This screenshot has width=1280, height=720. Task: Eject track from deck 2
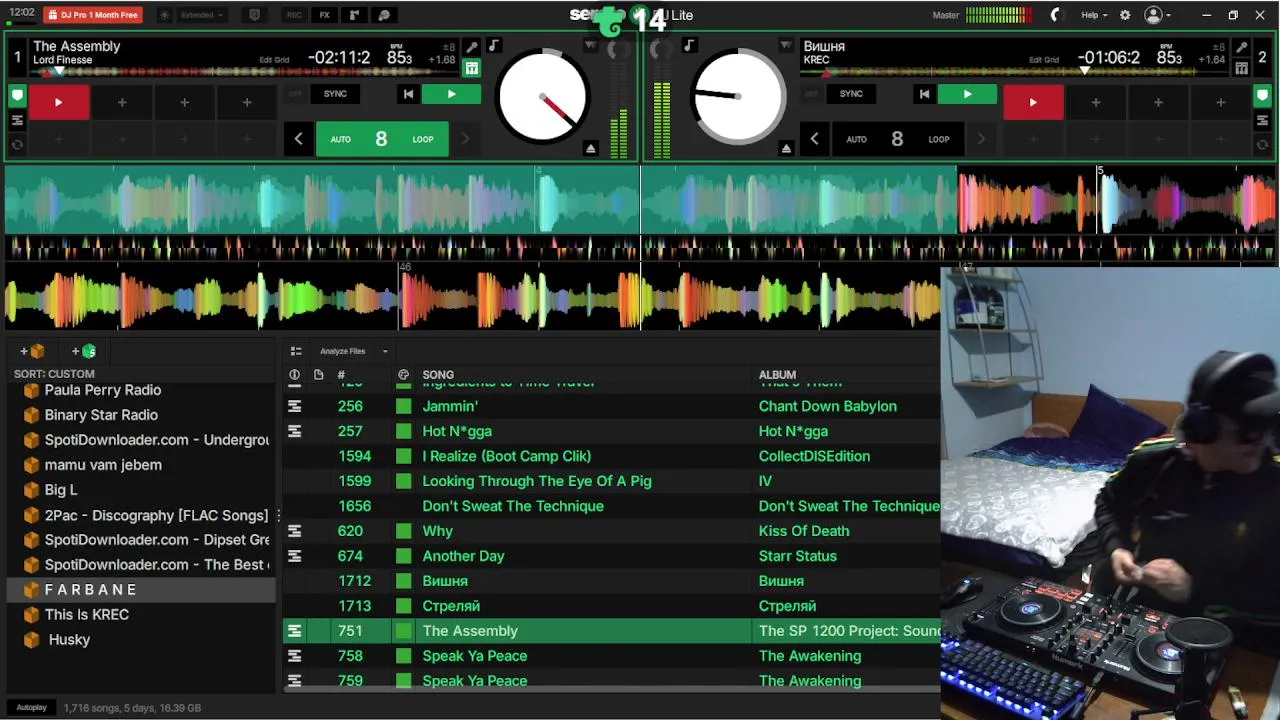(x=786, y=148)
